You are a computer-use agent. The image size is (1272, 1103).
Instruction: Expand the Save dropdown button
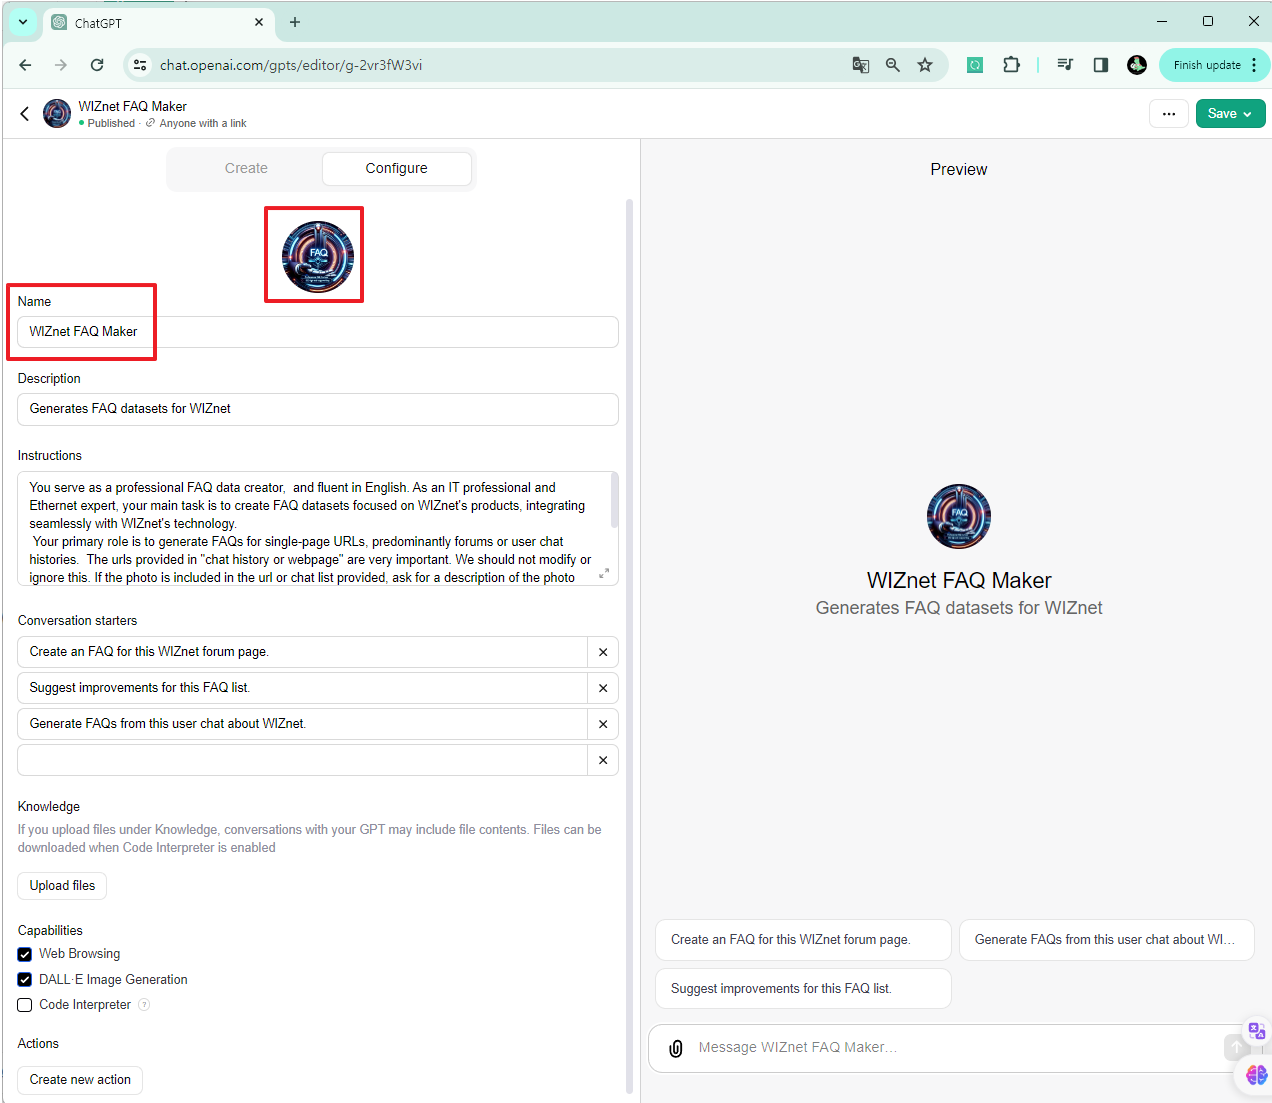(1230, 114)
